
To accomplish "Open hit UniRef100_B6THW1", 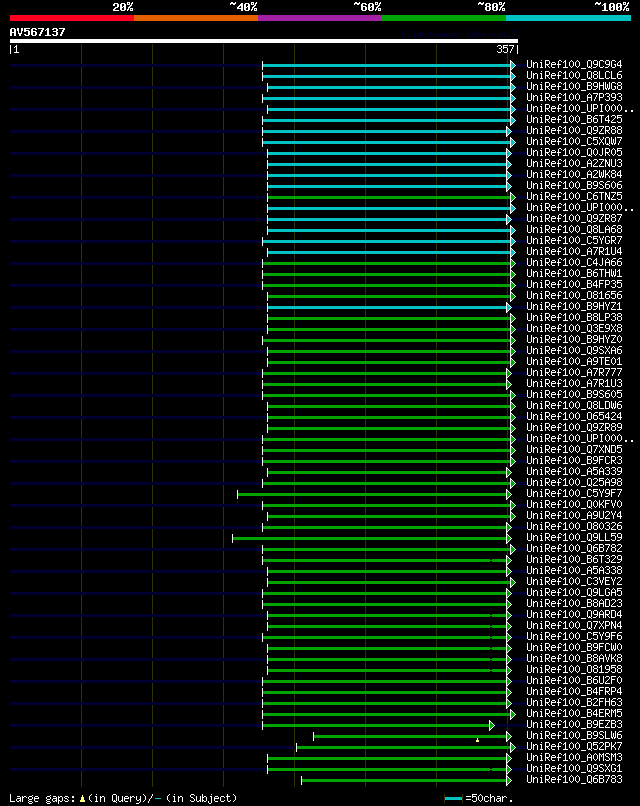I will click(574, 273).
